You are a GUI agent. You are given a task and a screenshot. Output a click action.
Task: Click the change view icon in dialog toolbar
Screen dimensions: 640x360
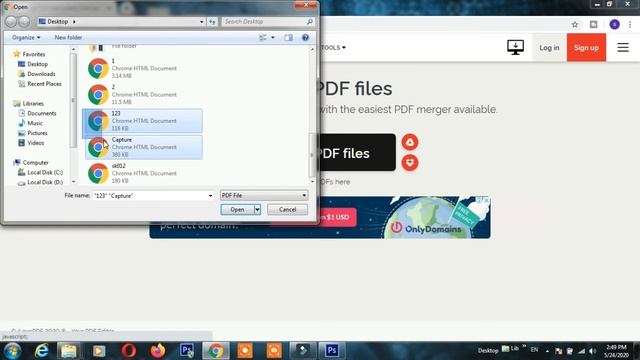(263, 38)
